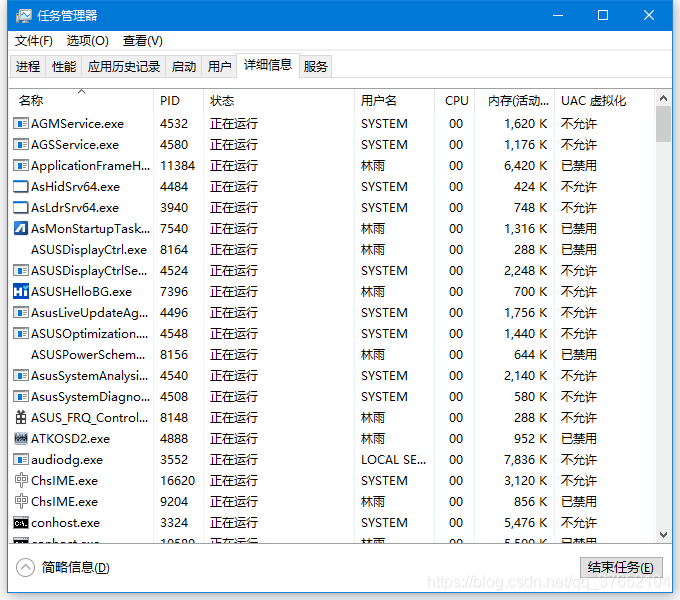
Task: Maximize the Task Manager window
Action: click(x=602, y=16)
